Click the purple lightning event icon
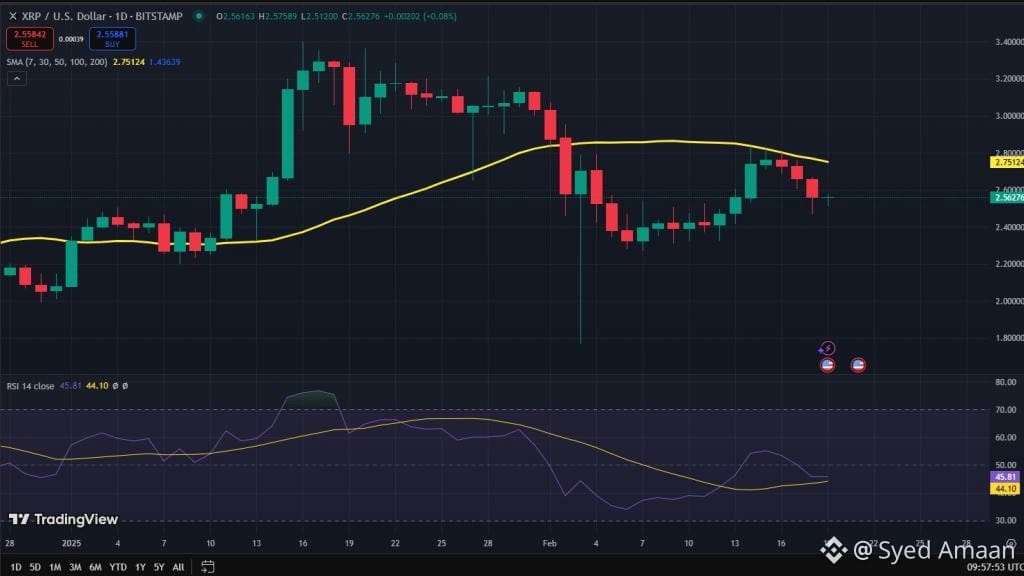1024x576 pixels. (827, 348)
